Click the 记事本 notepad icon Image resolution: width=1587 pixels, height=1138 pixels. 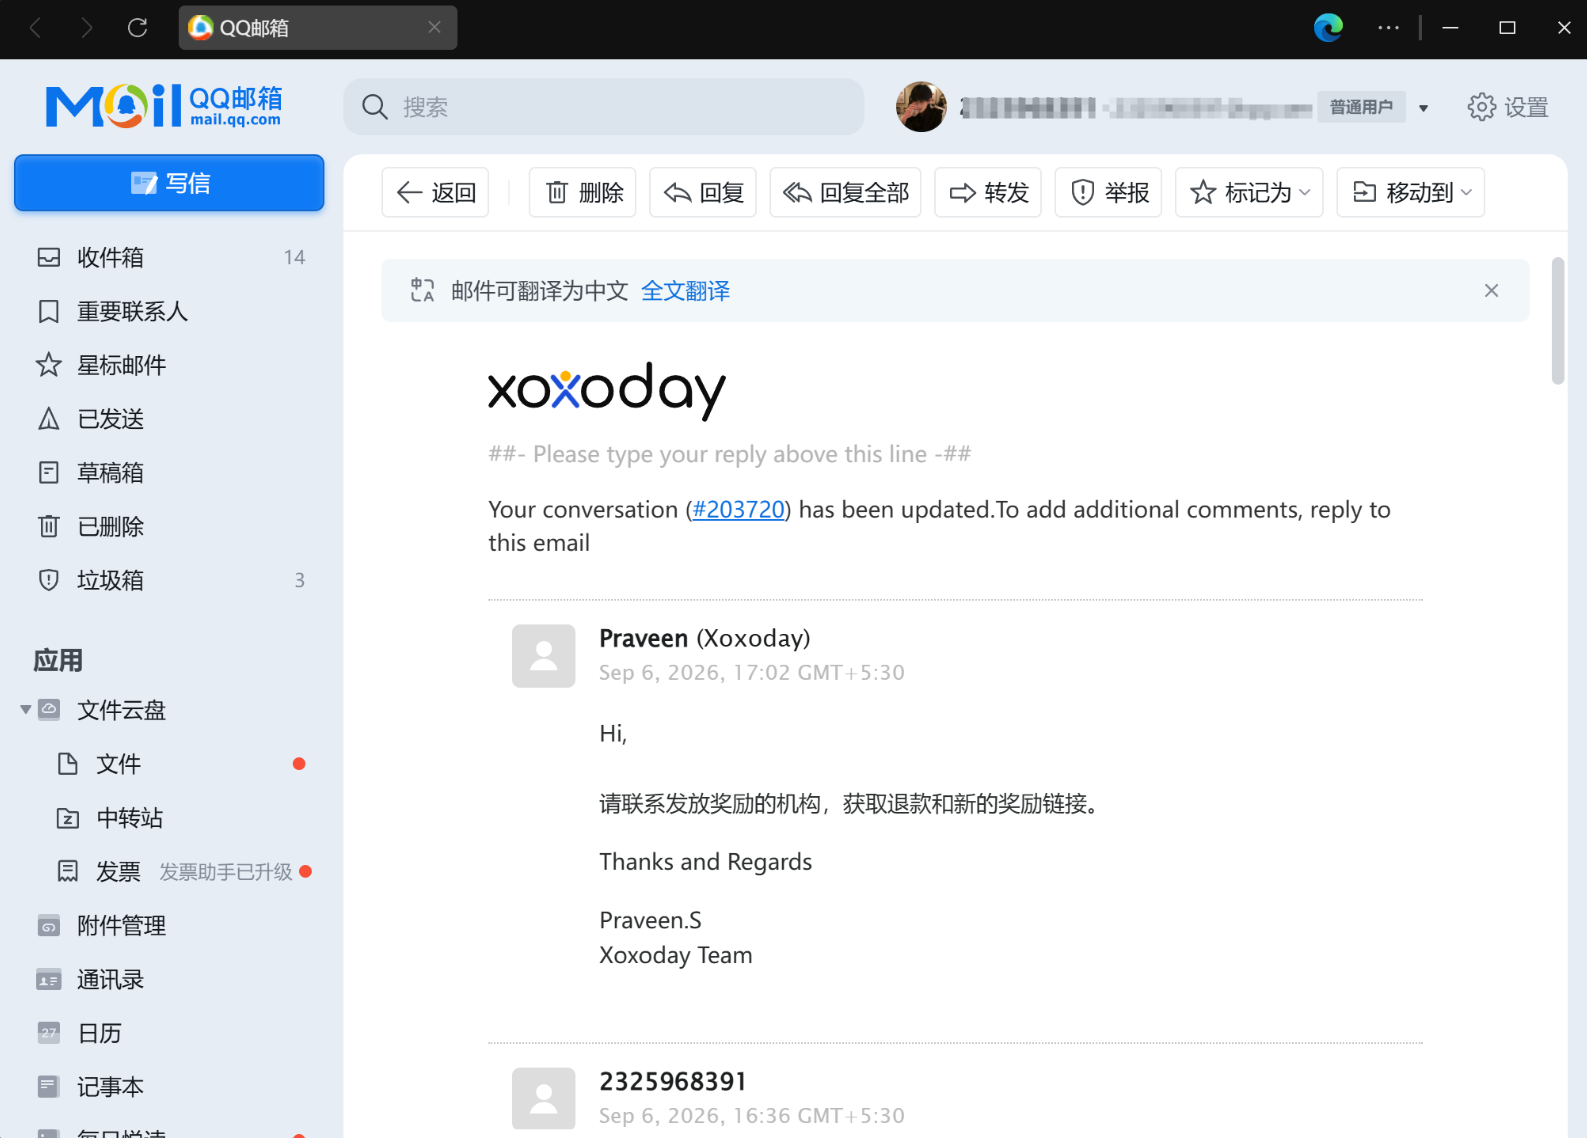[x=49, y=1087]
